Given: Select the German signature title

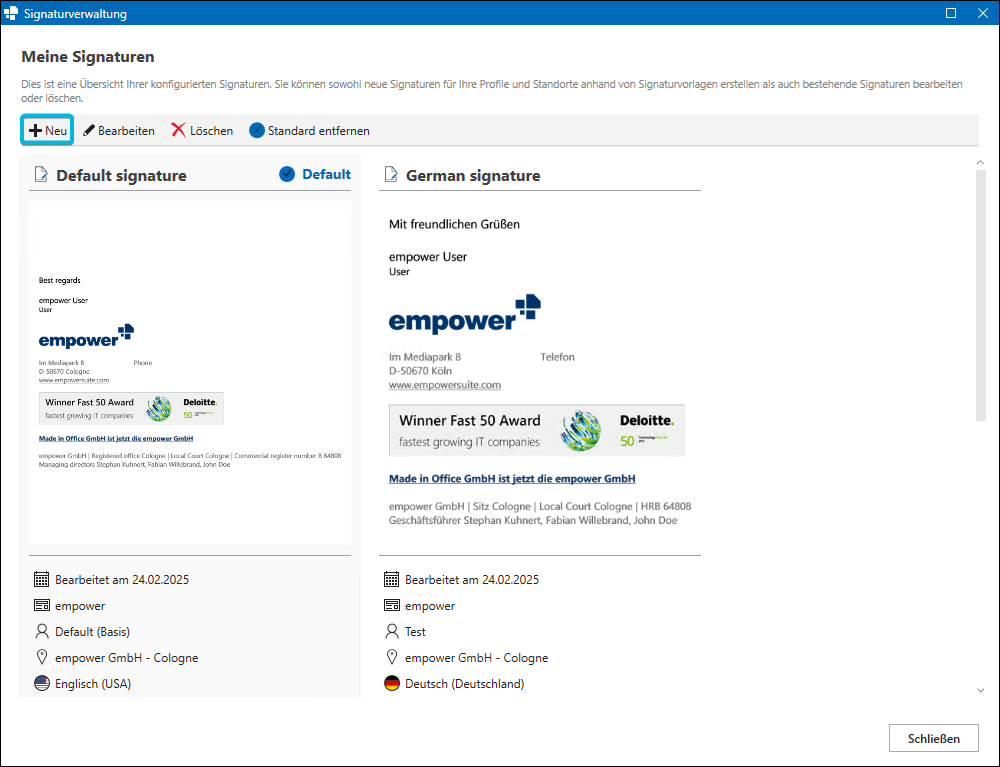Looking at the screenshot, I should pyautogui.click(x=473, y=175).
